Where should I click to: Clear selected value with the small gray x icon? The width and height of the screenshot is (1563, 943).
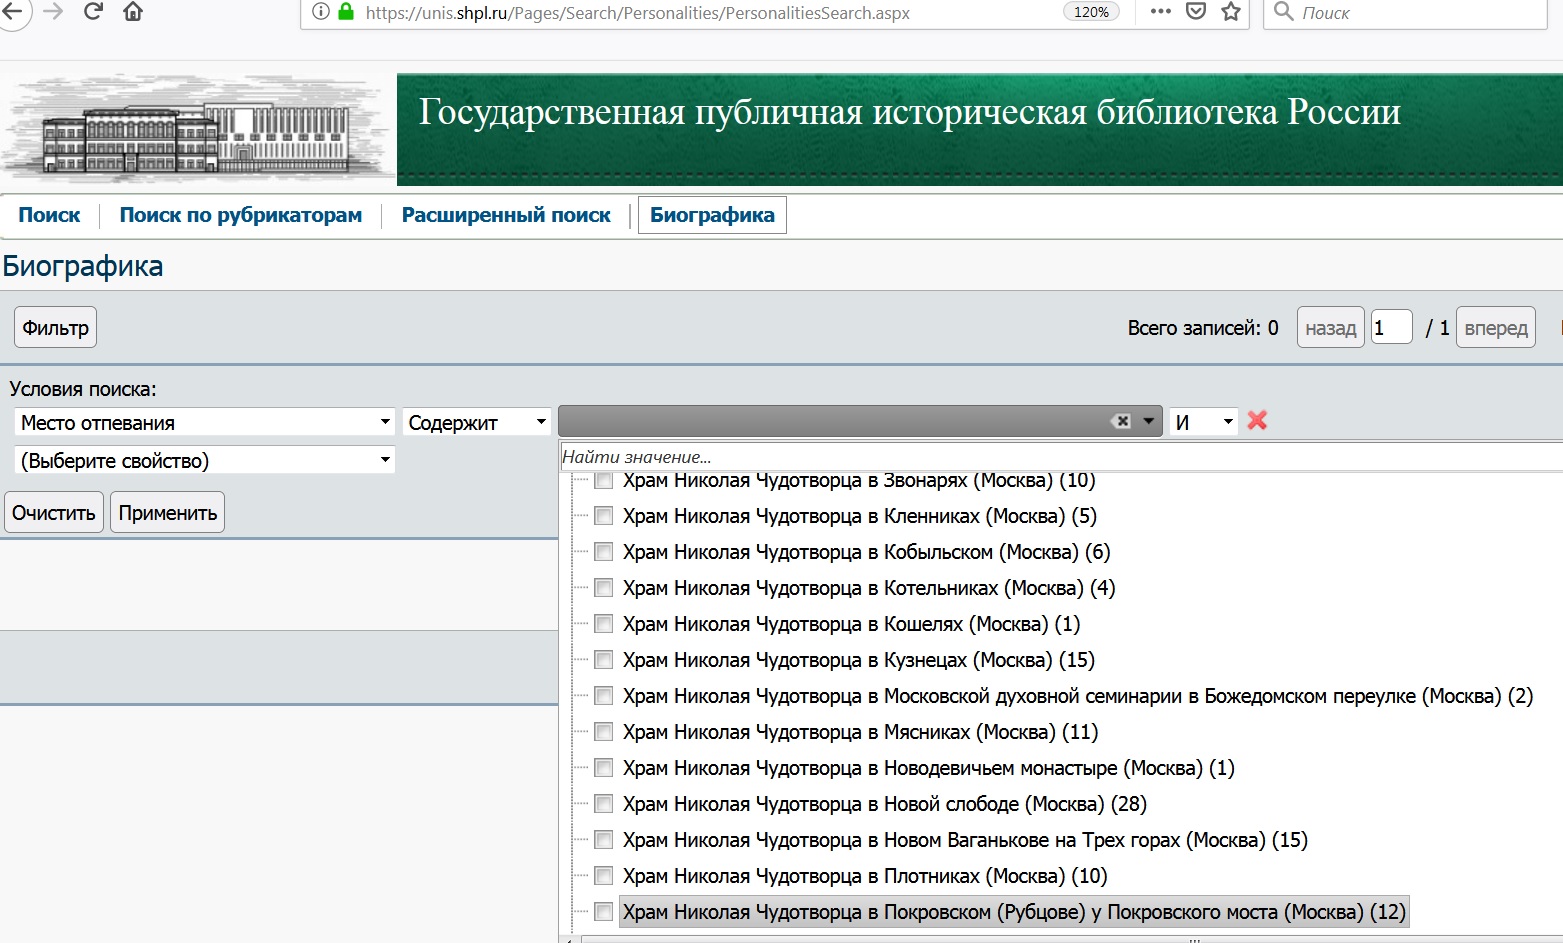(1122, 421)
